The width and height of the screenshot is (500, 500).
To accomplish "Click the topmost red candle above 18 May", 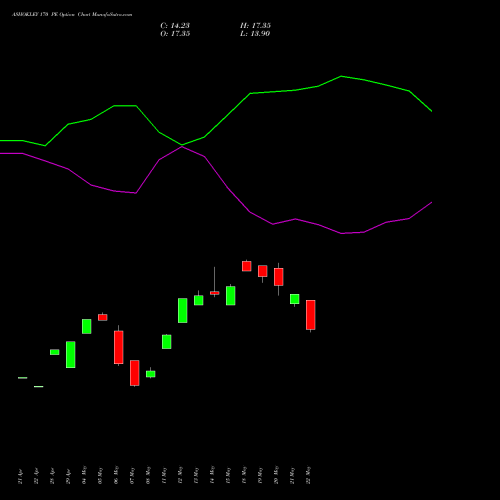I will point(247,266).
